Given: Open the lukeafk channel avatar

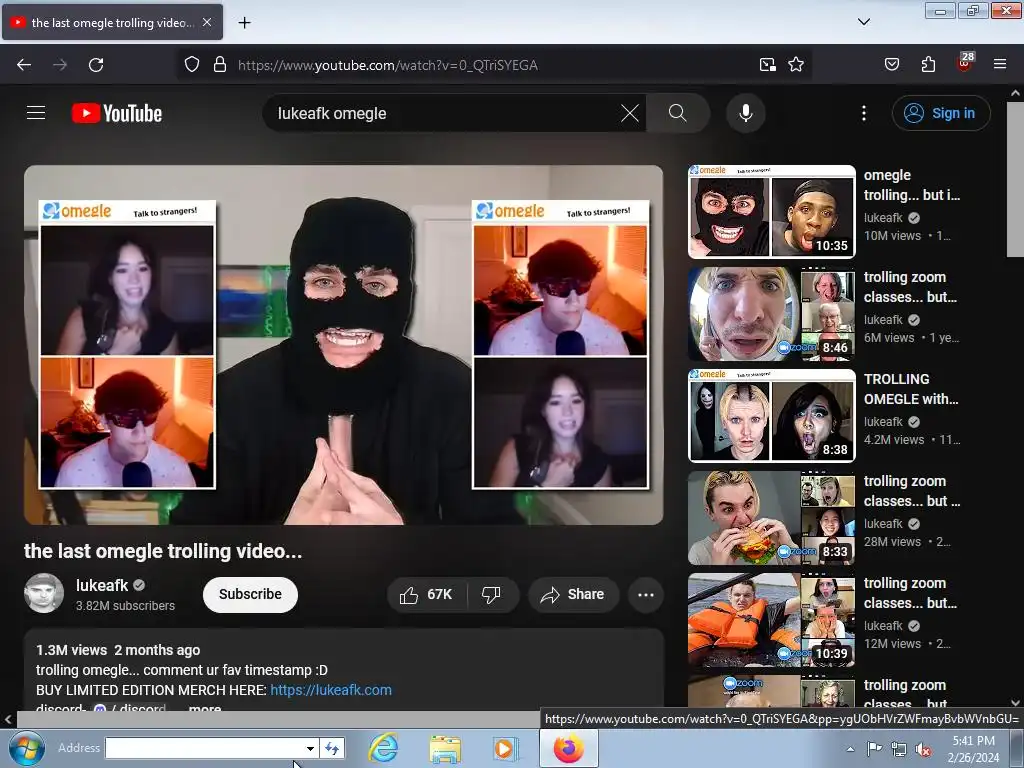Looking at the screenshot, I should pyautogui.click(x=44, y=593).
